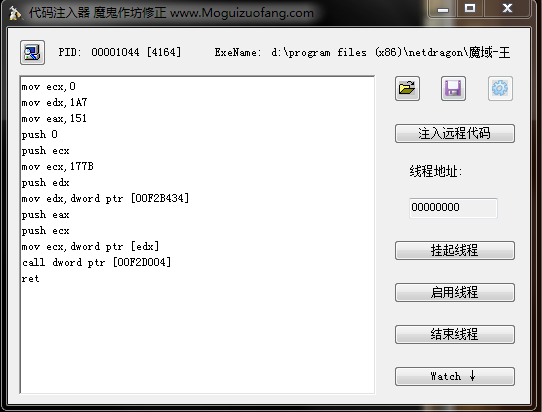
Task: Click the 'call dword ptr [00F2D004]' line
Action: [96, 262]
